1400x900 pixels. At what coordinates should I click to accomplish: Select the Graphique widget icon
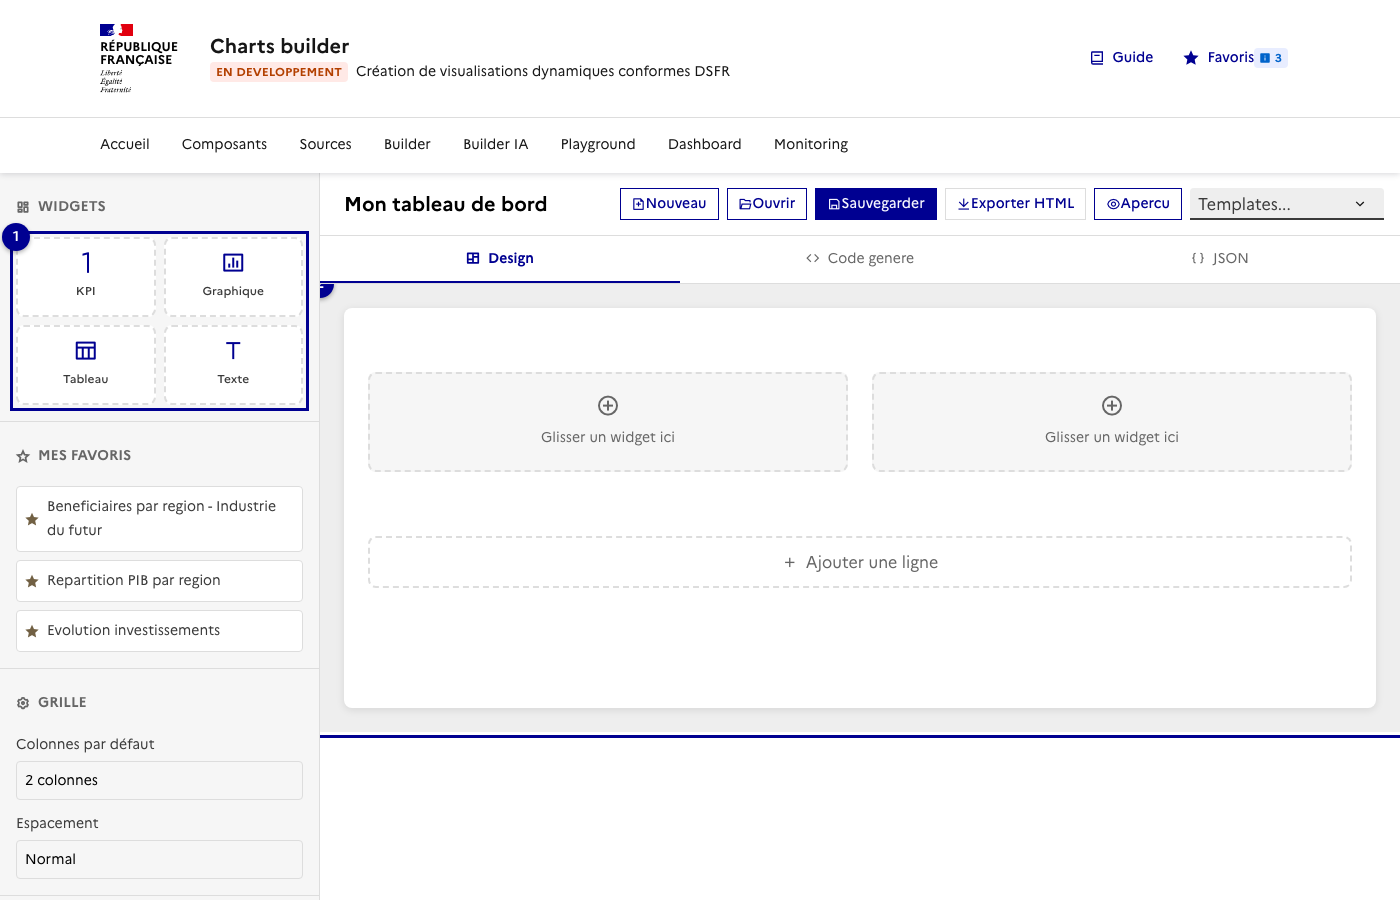point(233,263)
